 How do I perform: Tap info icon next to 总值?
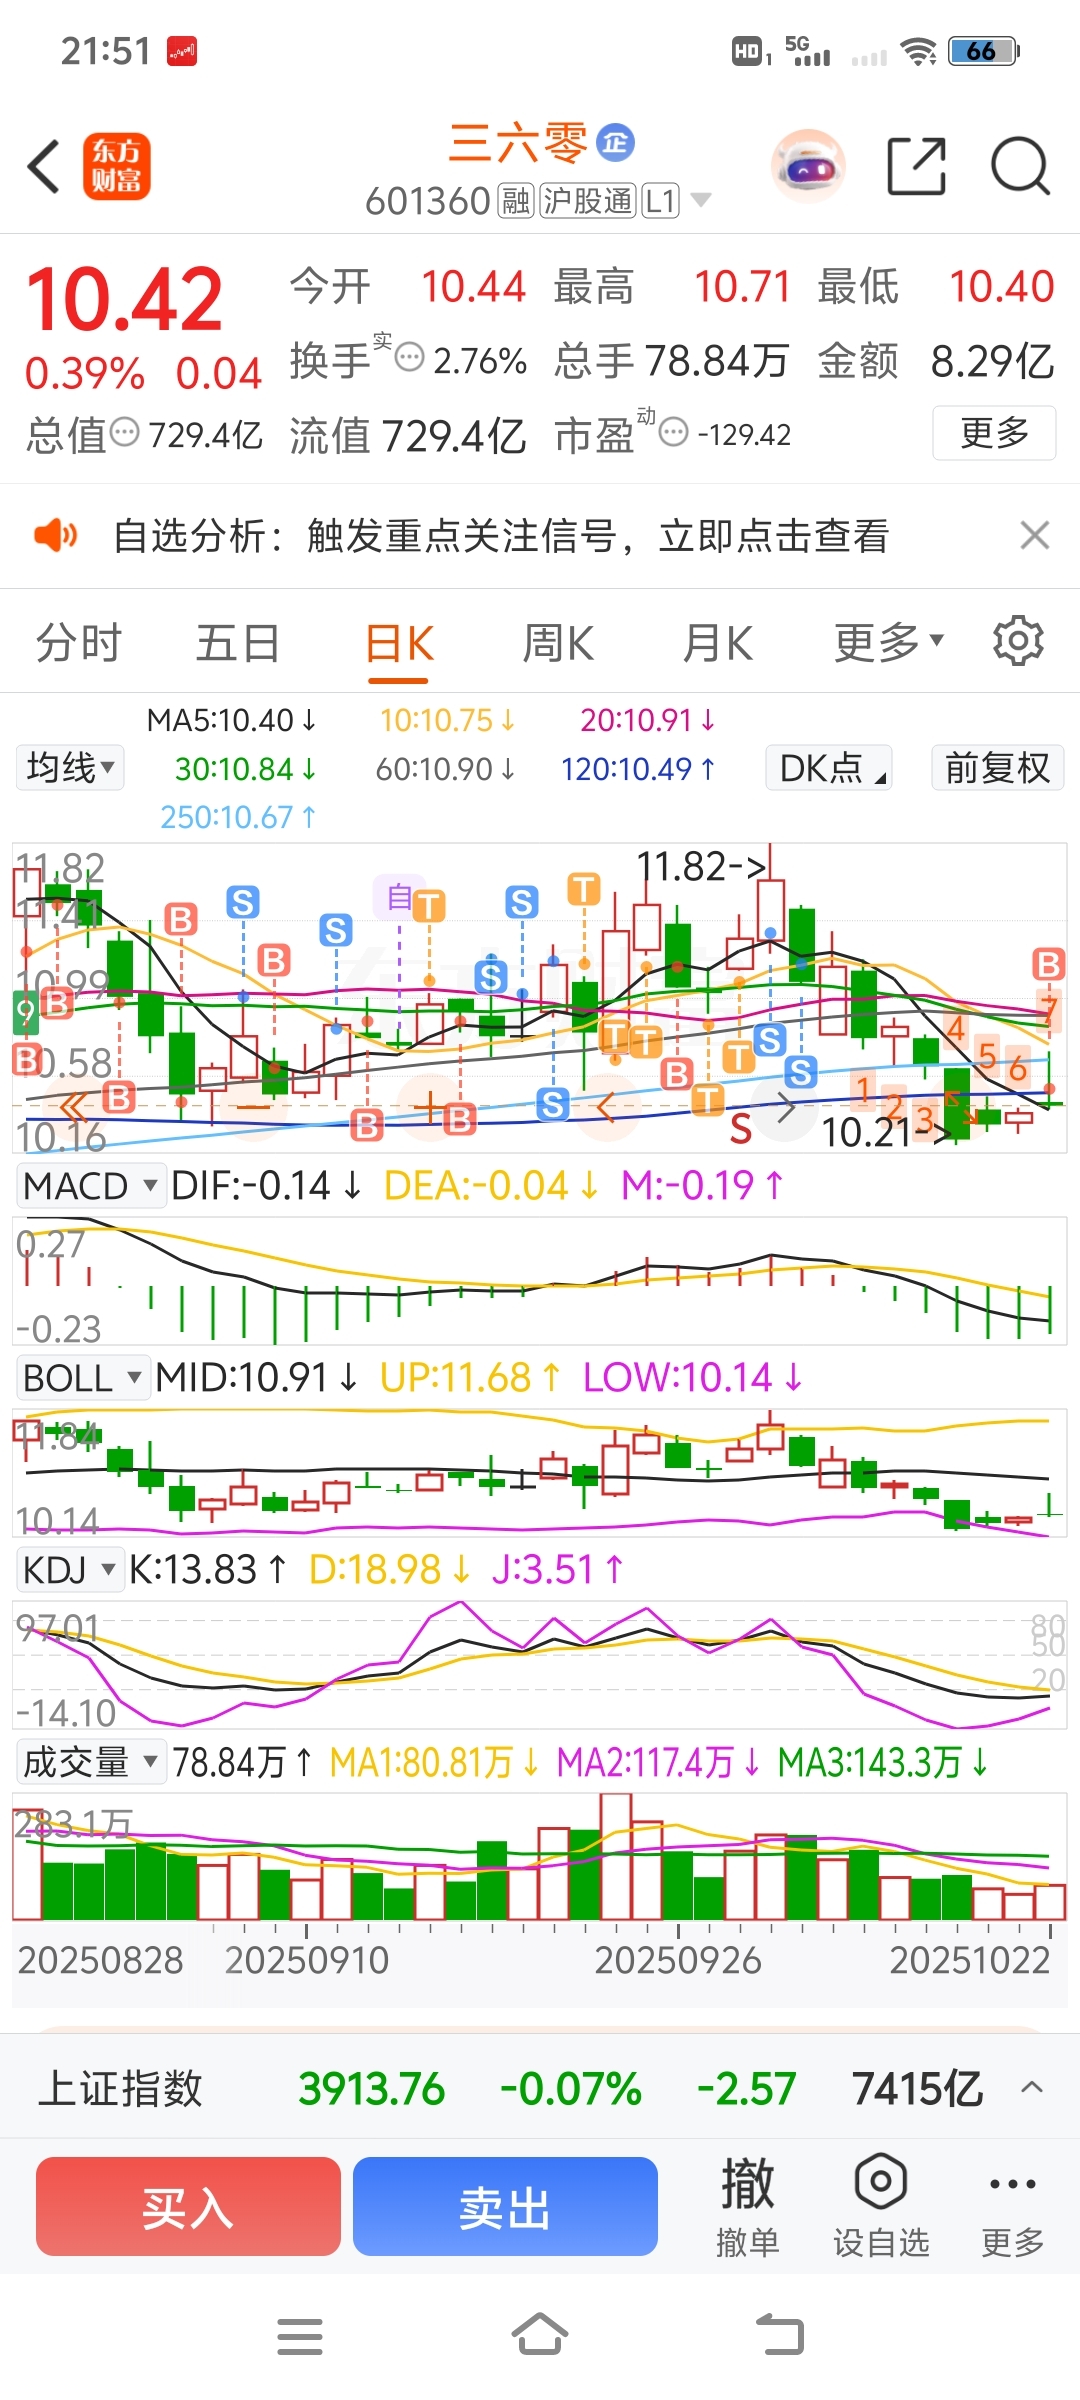(125, 432)
